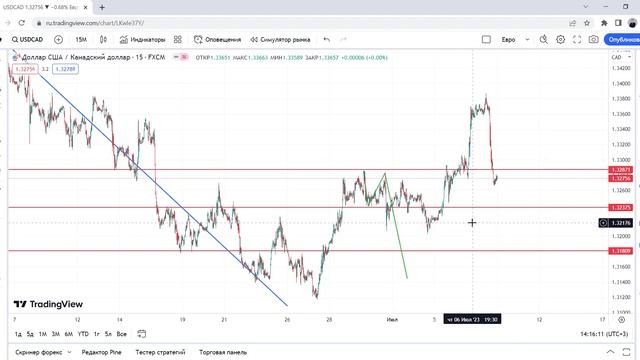Select the YTD date range

point(83,334)
